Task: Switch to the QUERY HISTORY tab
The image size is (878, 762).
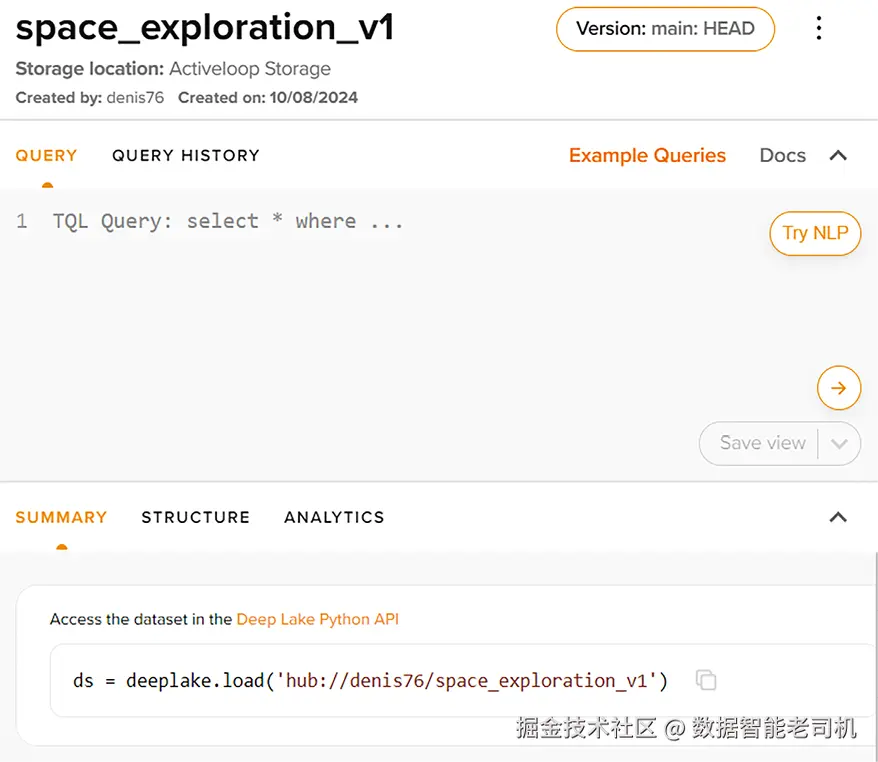Action: click(186, 155)
